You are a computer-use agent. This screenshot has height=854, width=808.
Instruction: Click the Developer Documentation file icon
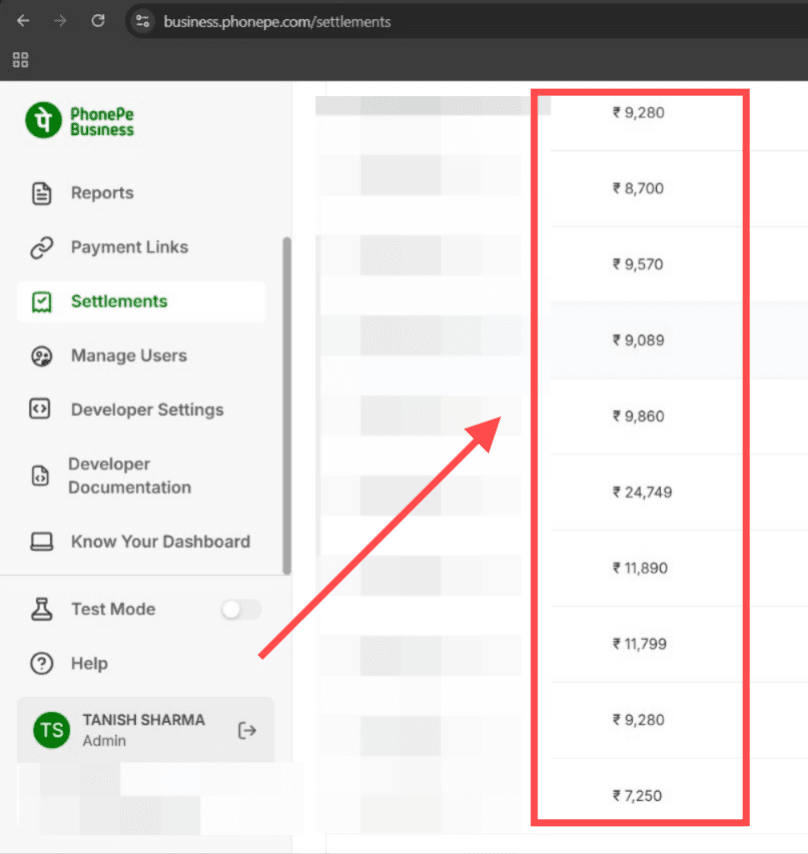coord(40,476)
